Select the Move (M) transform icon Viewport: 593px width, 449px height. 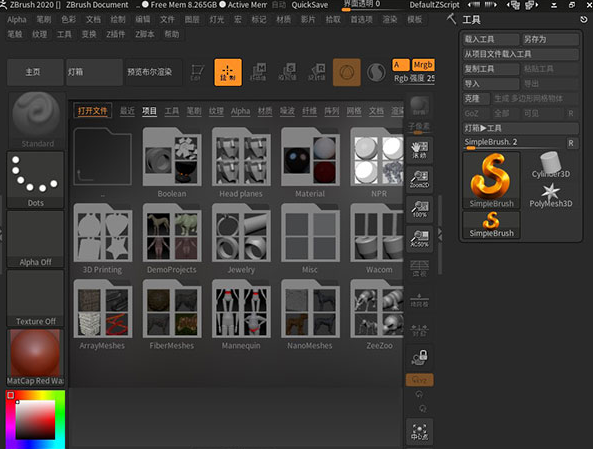tap(258, 72)
